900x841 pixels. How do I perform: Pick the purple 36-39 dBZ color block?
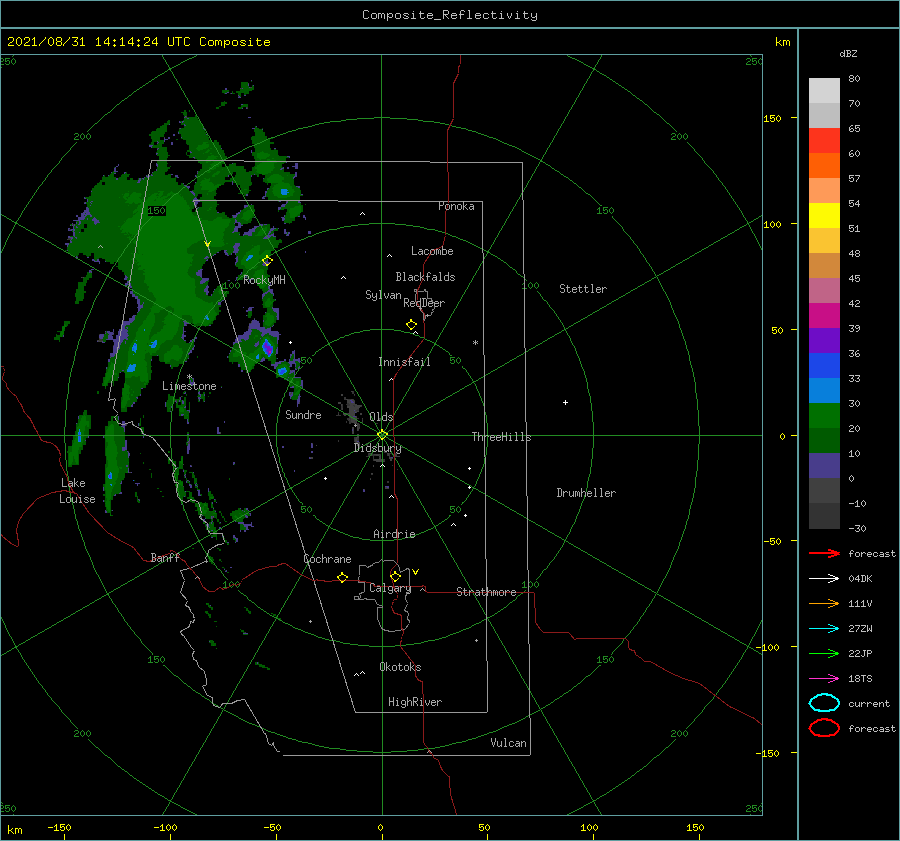824,340
